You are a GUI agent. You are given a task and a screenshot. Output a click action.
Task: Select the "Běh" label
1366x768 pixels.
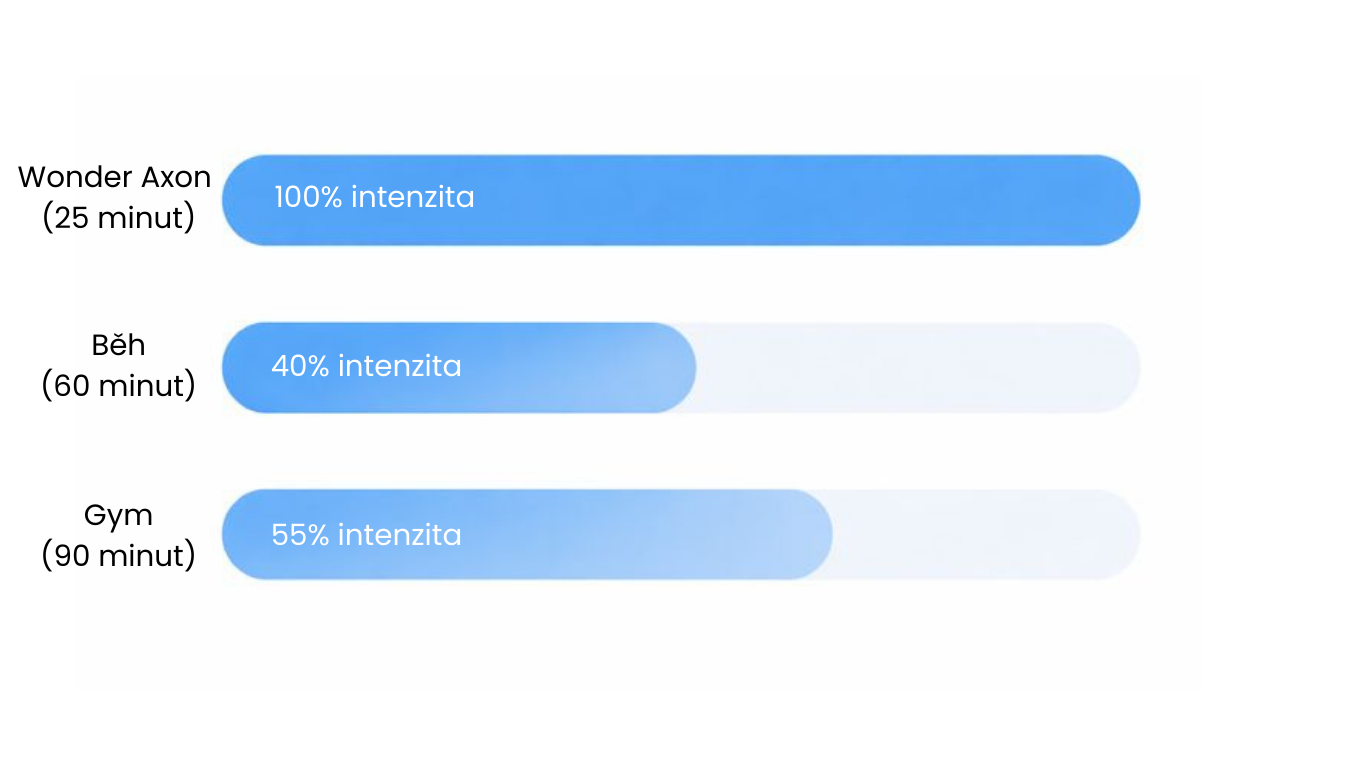(x=118, y=345)
